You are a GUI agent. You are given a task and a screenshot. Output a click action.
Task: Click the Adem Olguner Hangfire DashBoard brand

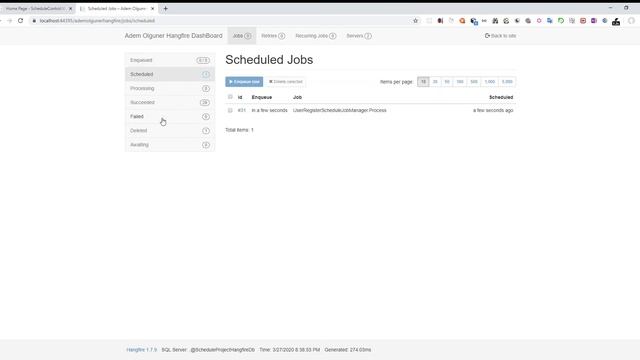[173, 36]
